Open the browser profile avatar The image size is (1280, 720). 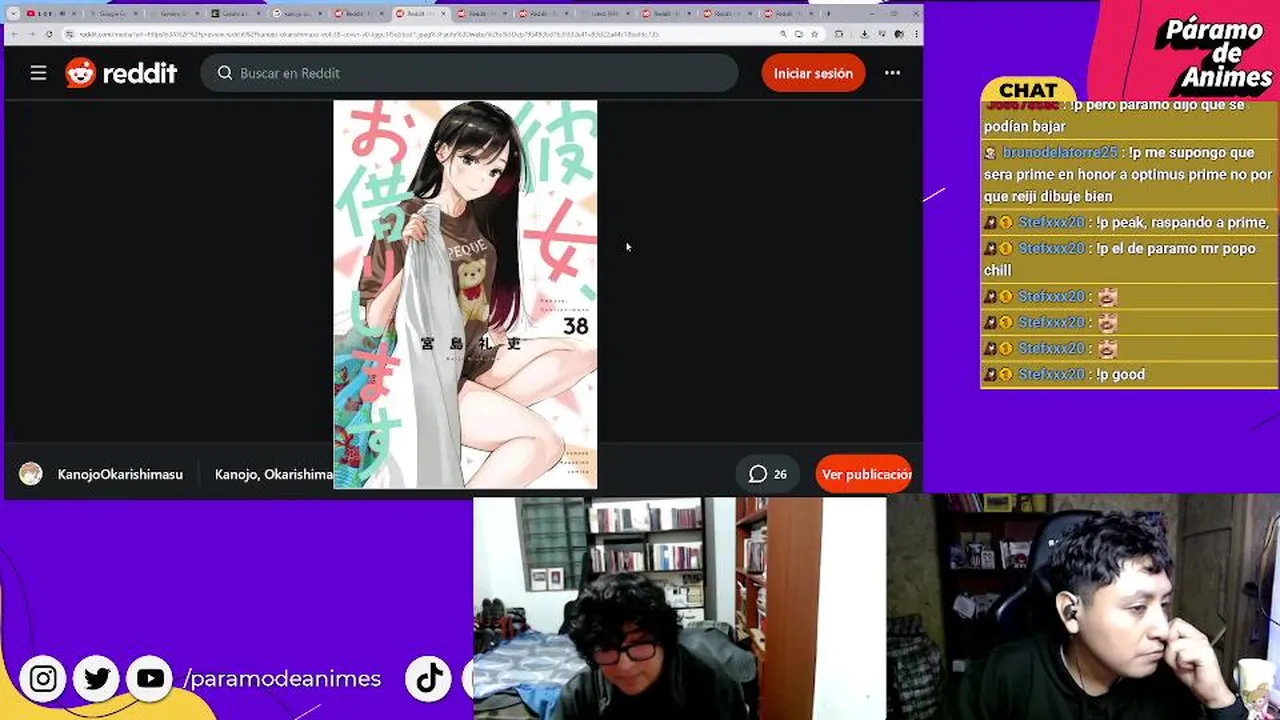898,34
